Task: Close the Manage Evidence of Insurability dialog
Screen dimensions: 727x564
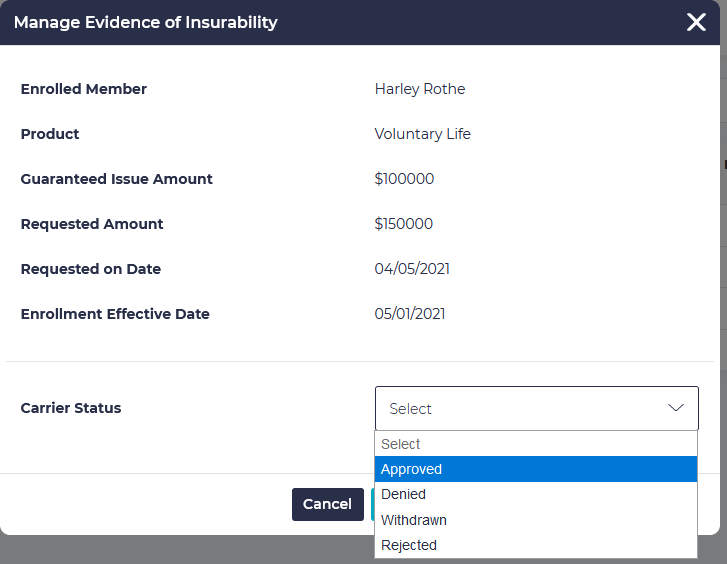Action: pyautogui.click(x=696, y=22)
